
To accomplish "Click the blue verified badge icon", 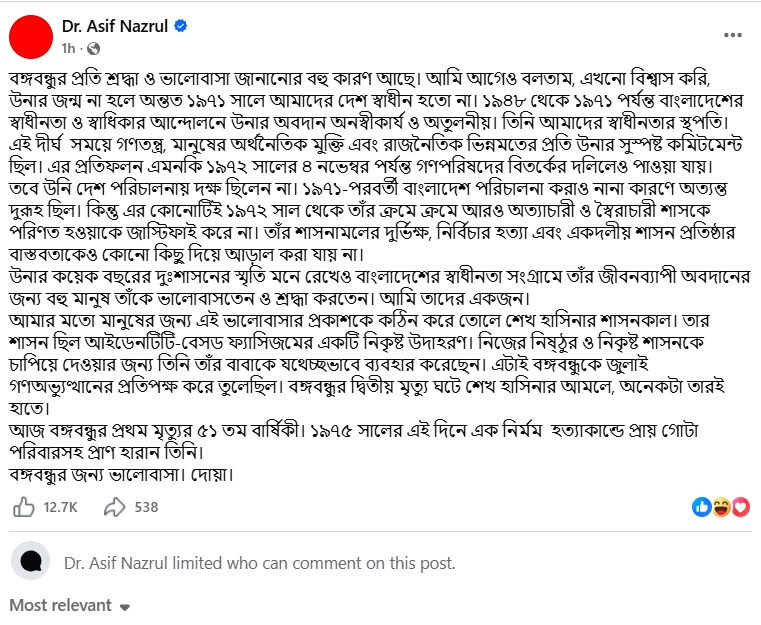I will (x=181, y=26).
